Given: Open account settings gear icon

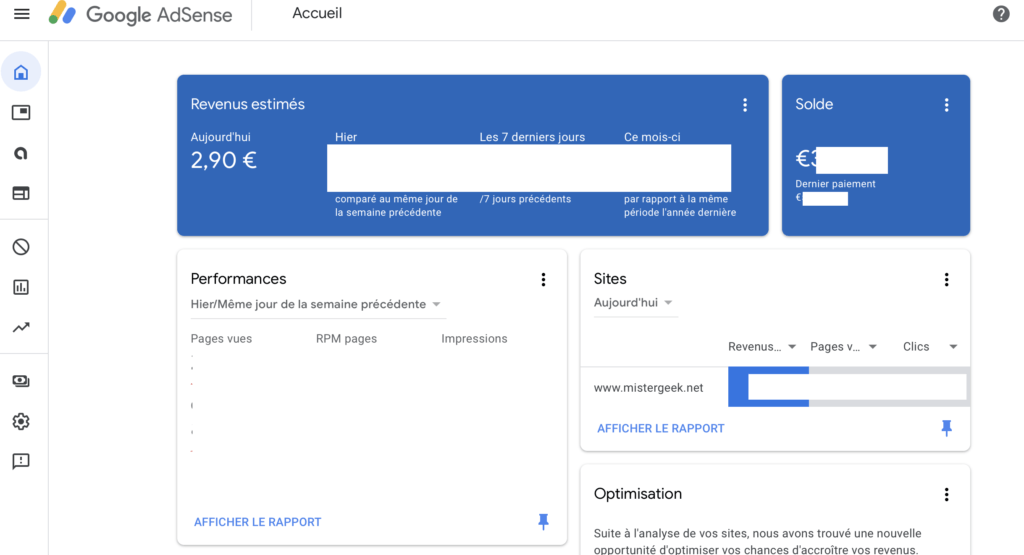Looking at the screenshot, I should click(x=21, y=421).
